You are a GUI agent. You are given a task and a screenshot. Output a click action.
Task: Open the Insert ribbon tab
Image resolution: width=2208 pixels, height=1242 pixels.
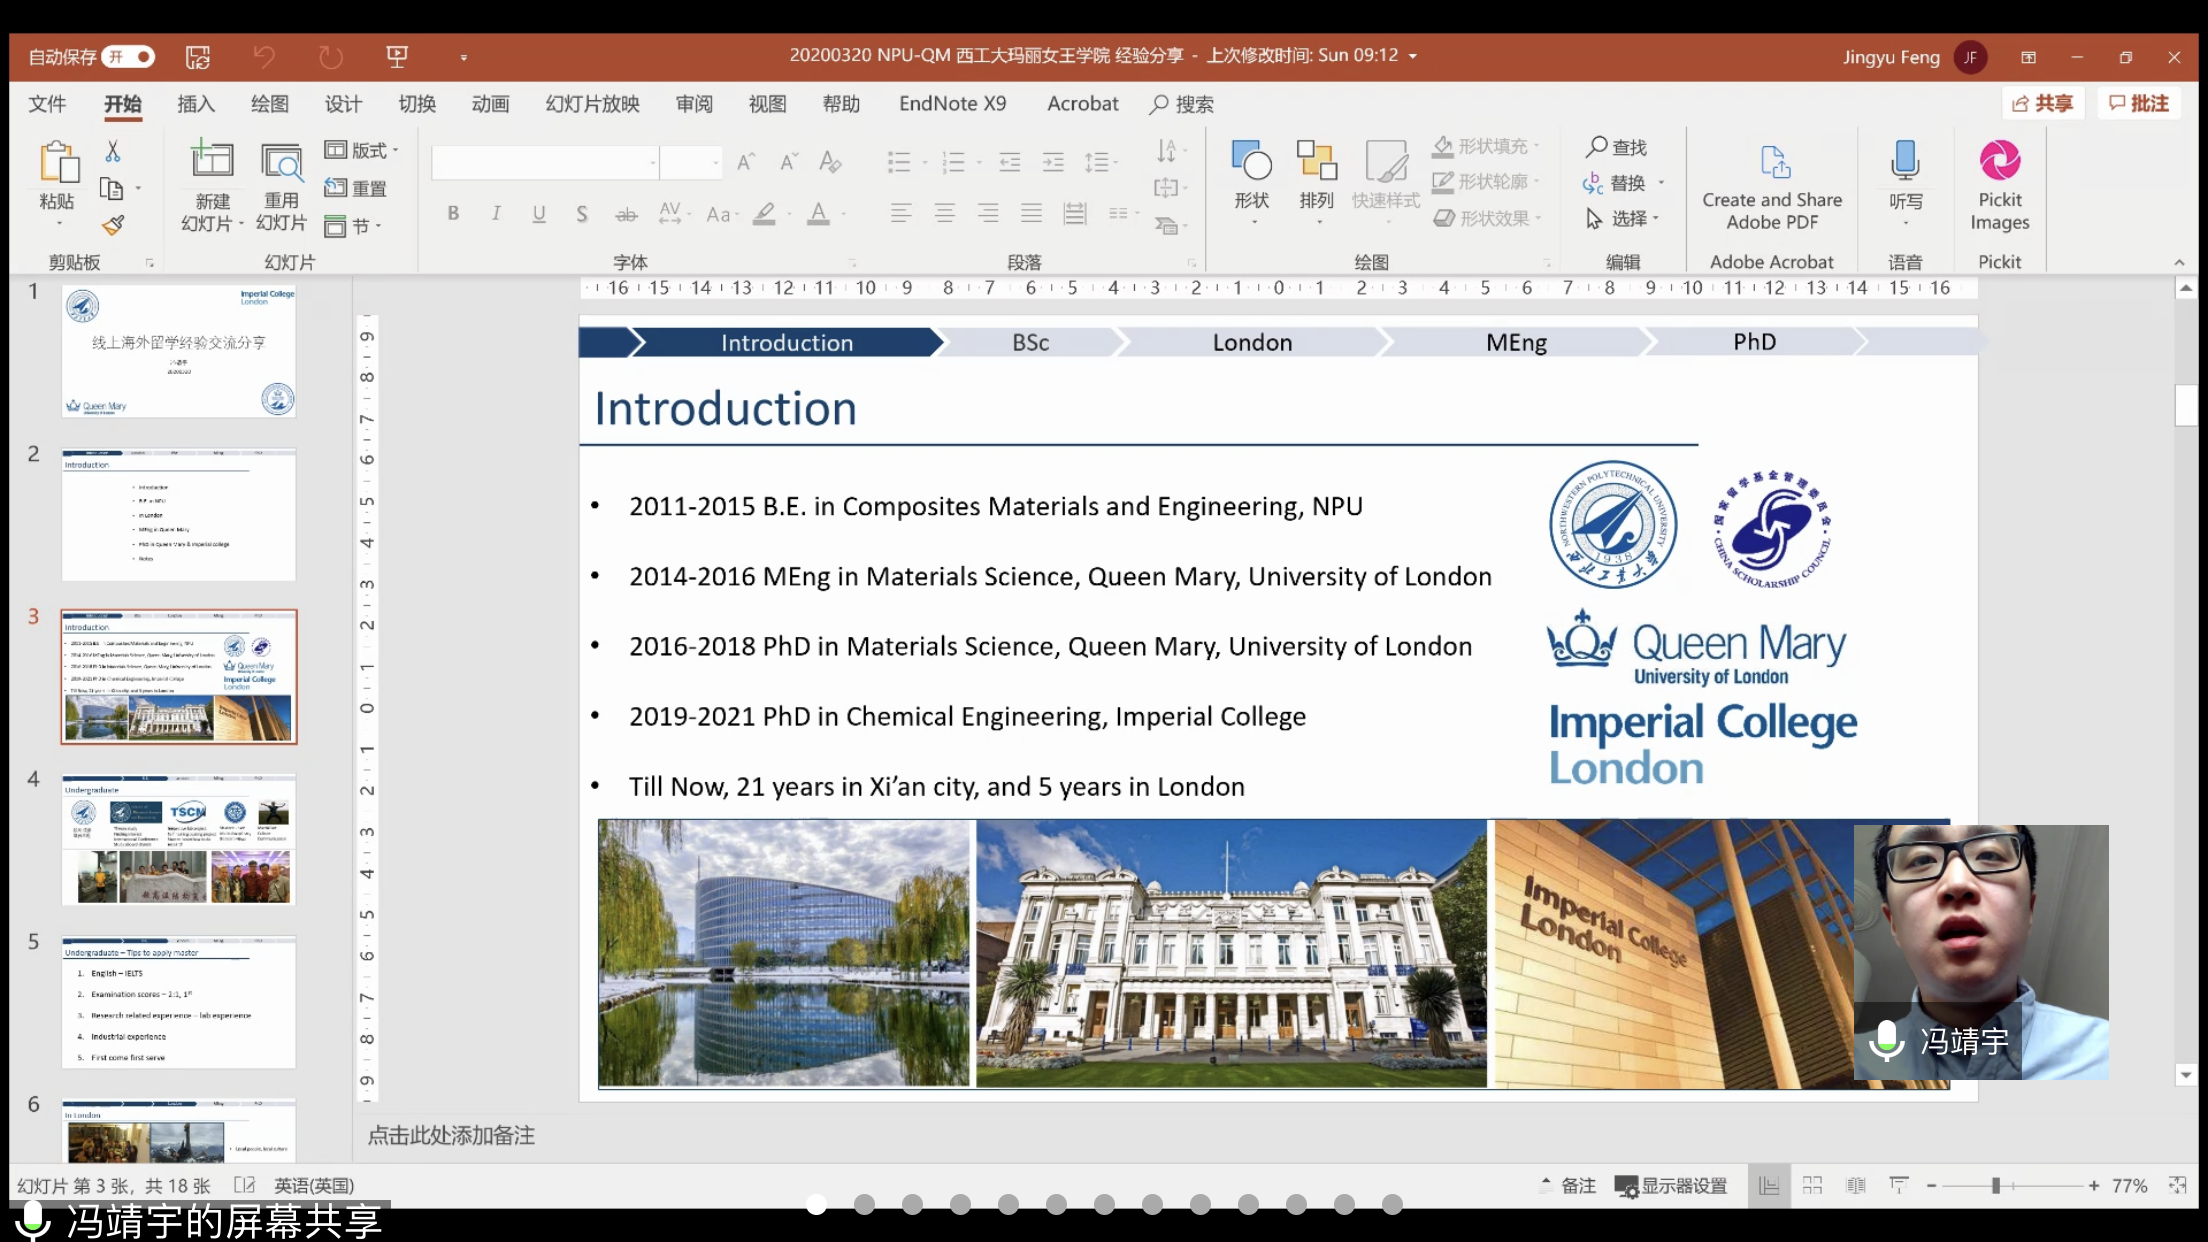click(196, 104)
